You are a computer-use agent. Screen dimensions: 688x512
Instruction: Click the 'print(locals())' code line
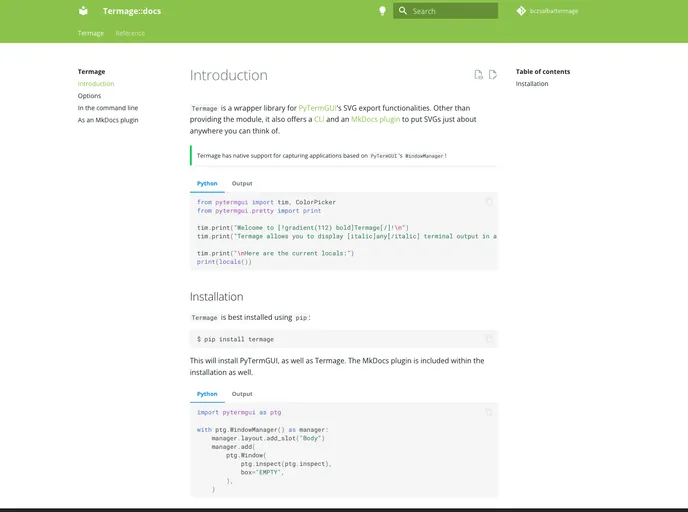(224, 262)
